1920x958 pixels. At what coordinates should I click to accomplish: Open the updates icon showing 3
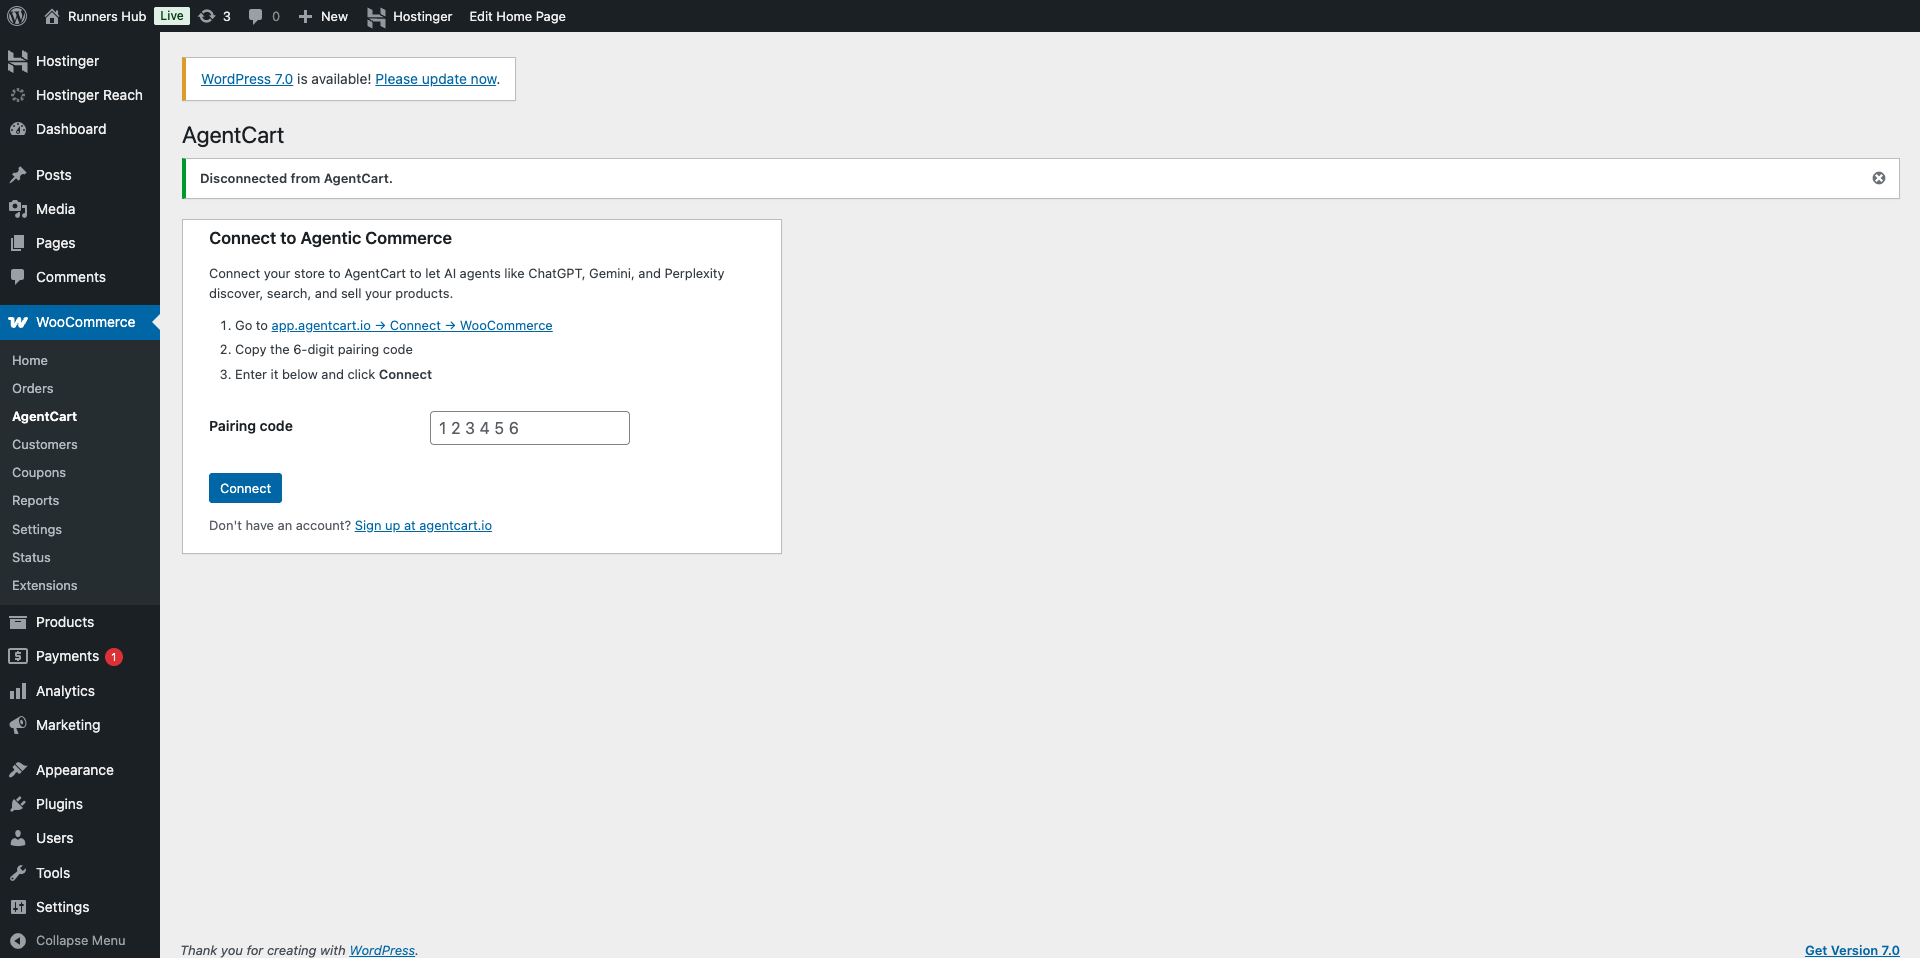[207, 16]
